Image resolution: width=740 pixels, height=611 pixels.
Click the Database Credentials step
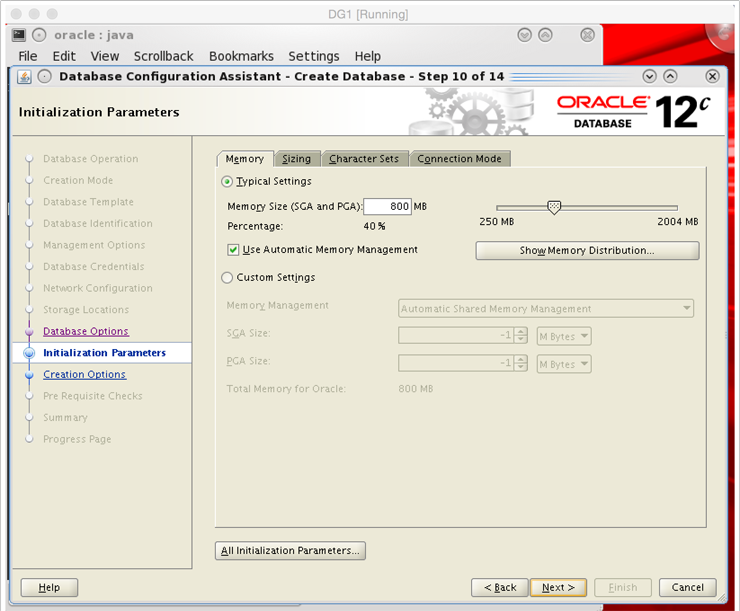coord(93,267)
